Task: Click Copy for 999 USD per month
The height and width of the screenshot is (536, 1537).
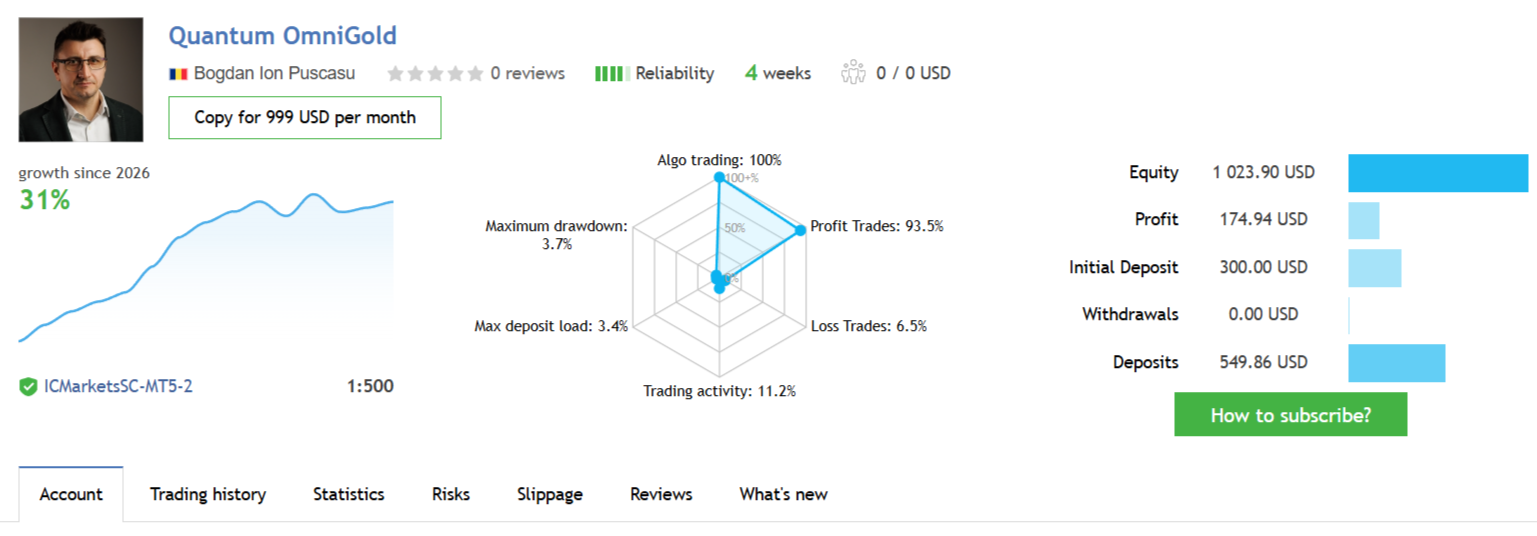Action: pos(305,117)
